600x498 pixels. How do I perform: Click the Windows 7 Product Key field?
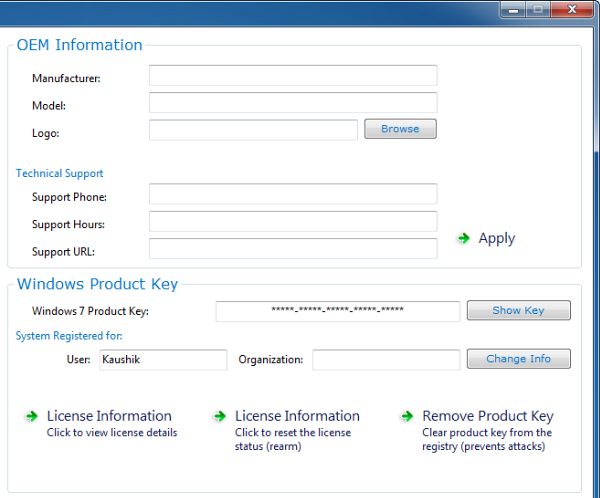(x=338, y=312)
